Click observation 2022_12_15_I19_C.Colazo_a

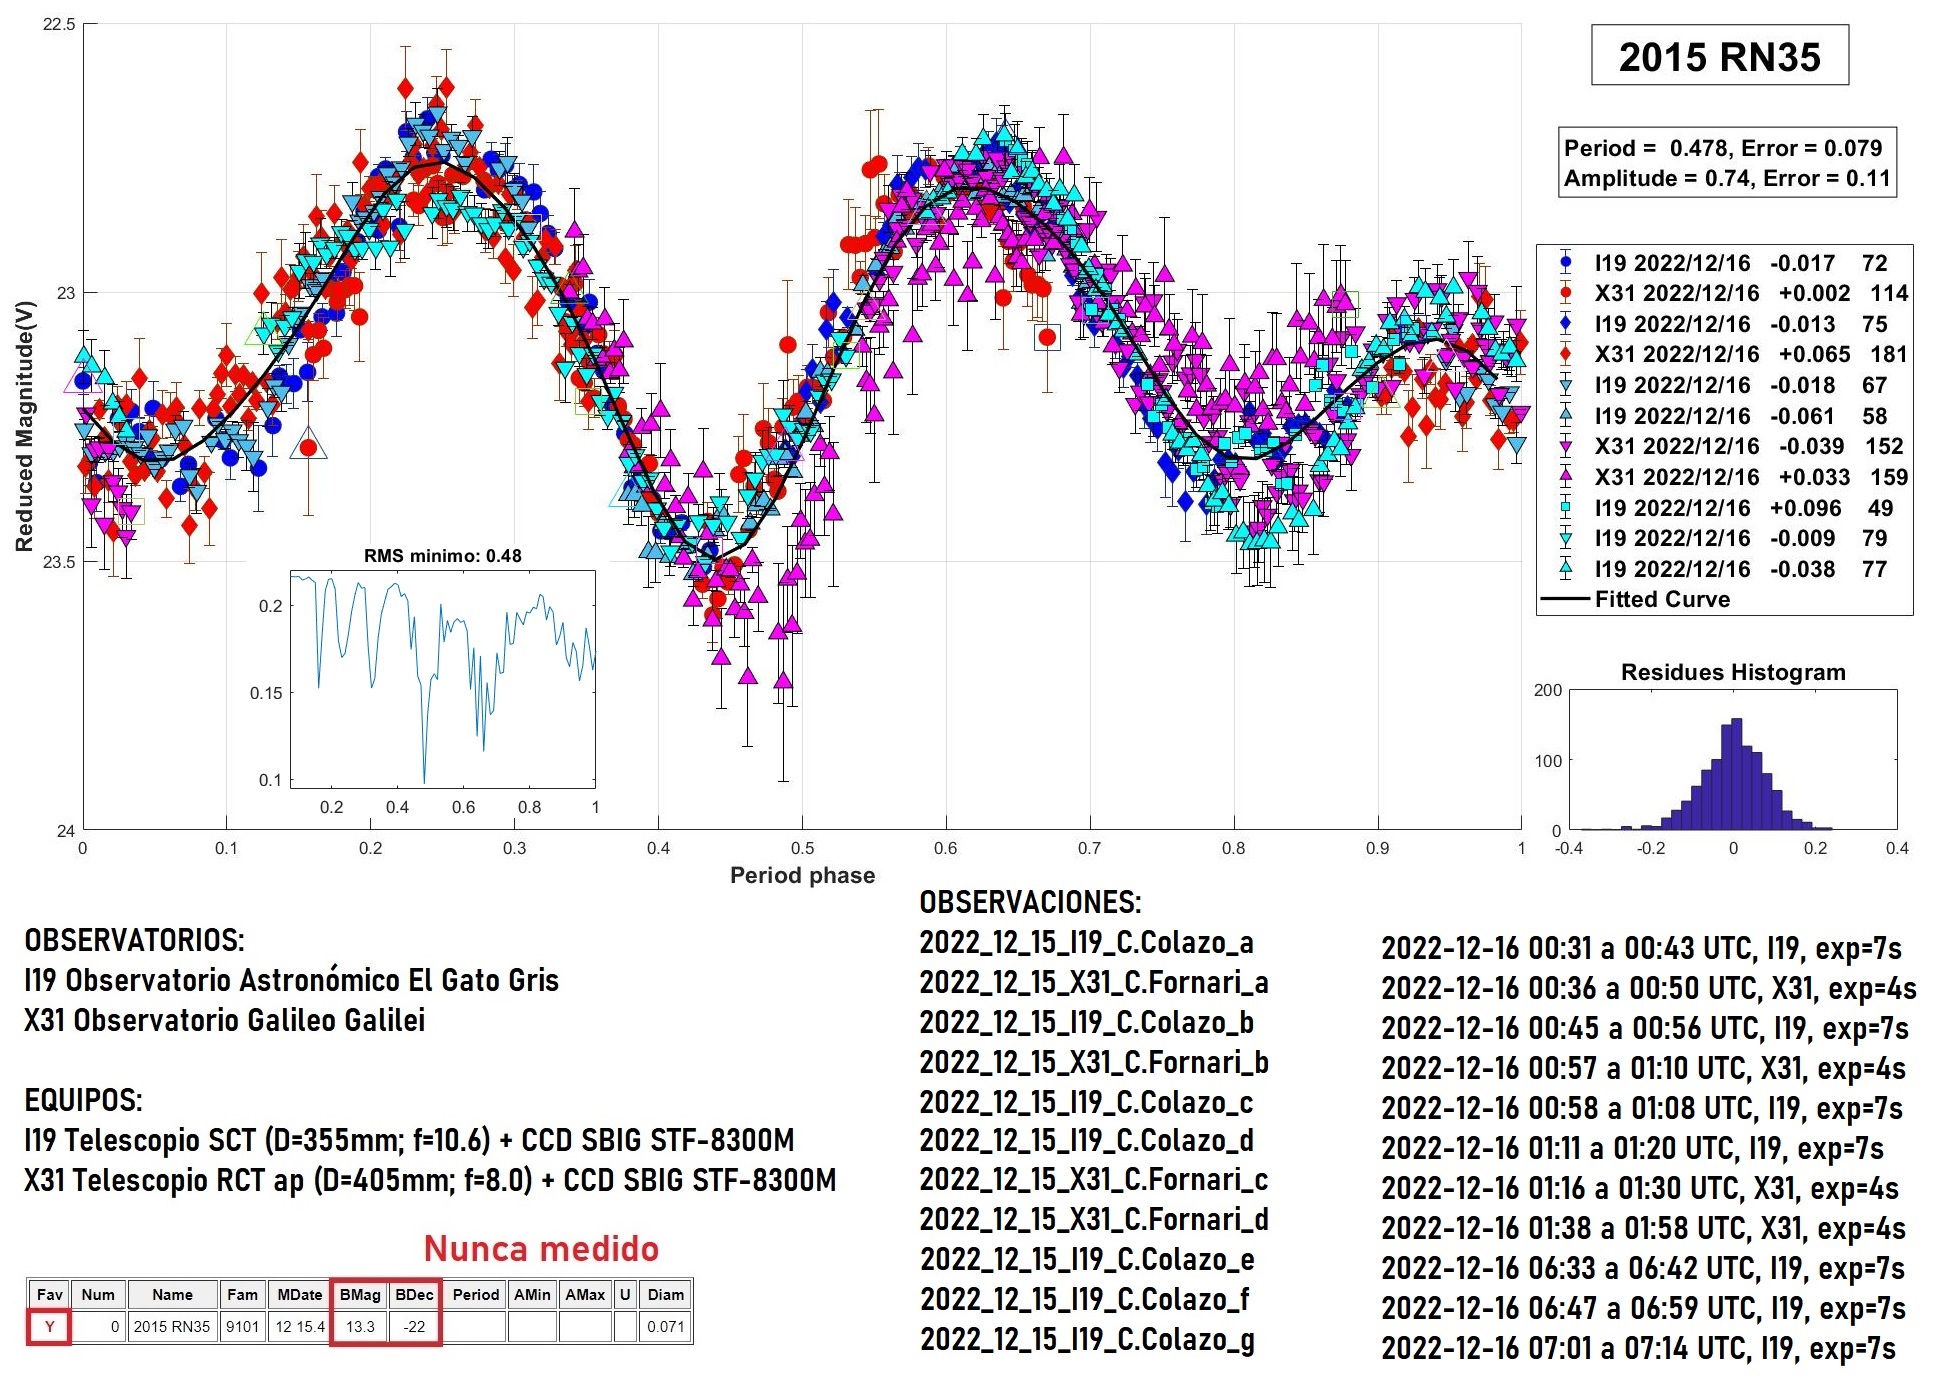tap(1086, 942)
